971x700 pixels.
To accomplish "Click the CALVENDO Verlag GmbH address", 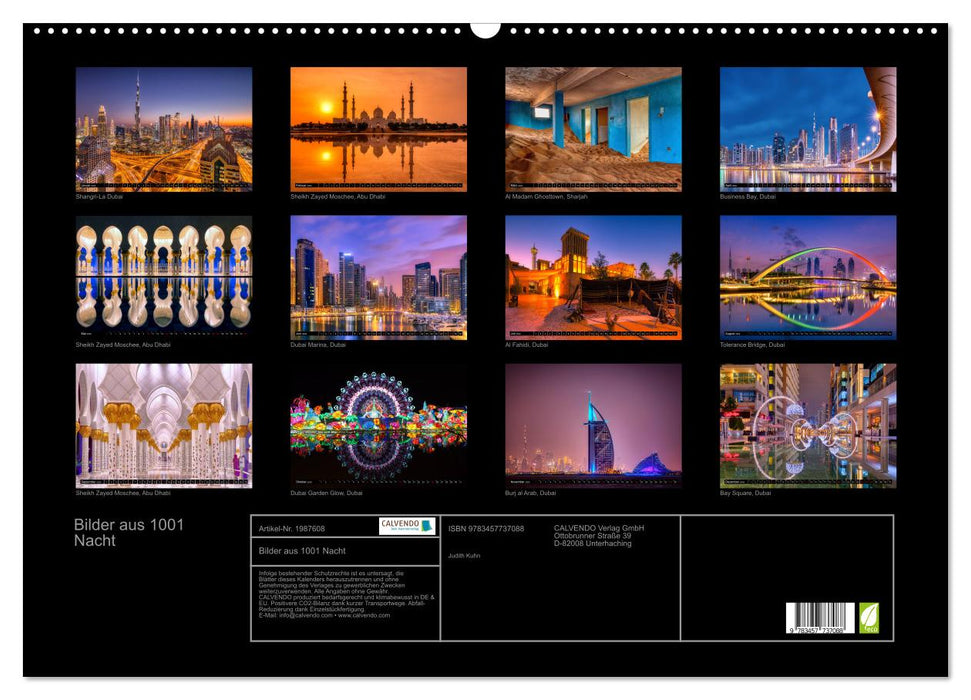I will click(600, 535).
